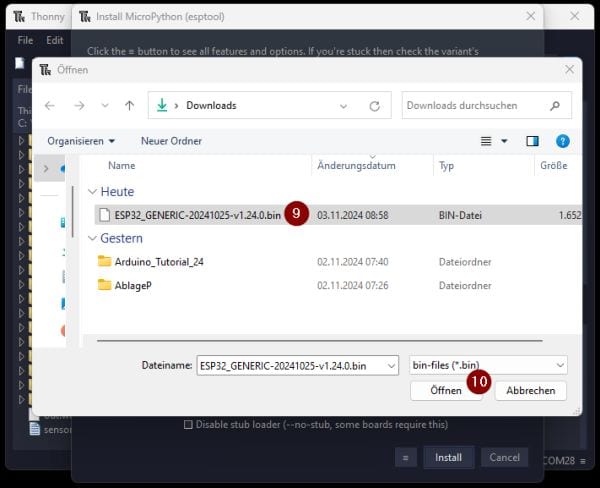Viewport: 600px width, 488px height.
Task: Expand the bin-files file type dropdown
Action: 488,366
